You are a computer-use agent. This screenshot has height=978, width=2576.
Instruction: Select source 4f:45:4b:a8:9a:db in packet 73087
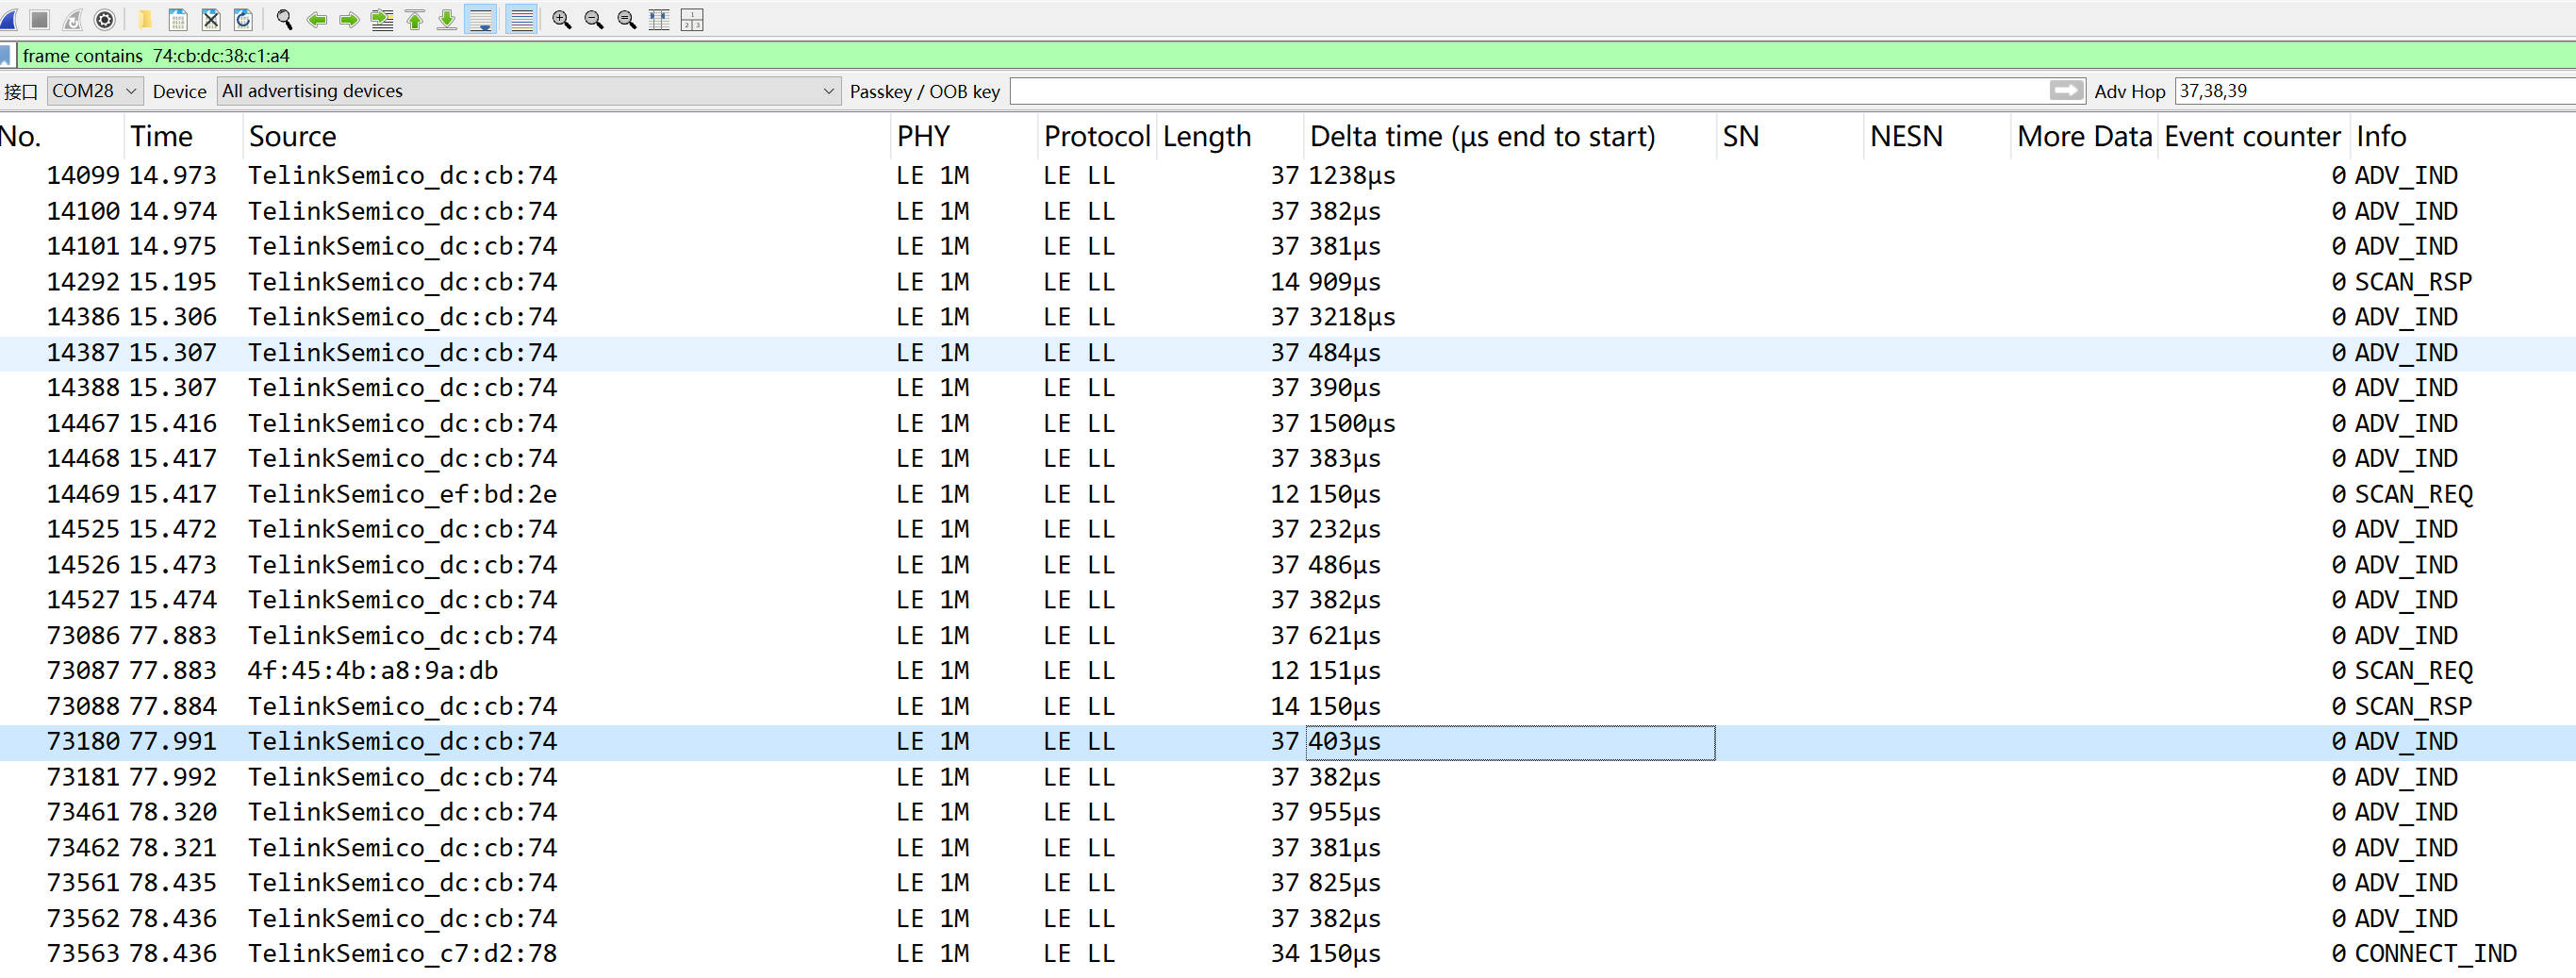[373, 671]
